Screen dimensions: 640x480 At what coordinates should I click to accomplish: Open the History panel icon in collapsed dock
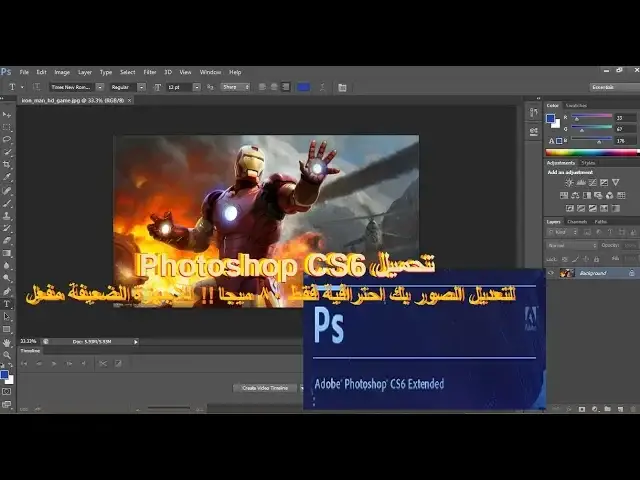[x=533, y=113]
